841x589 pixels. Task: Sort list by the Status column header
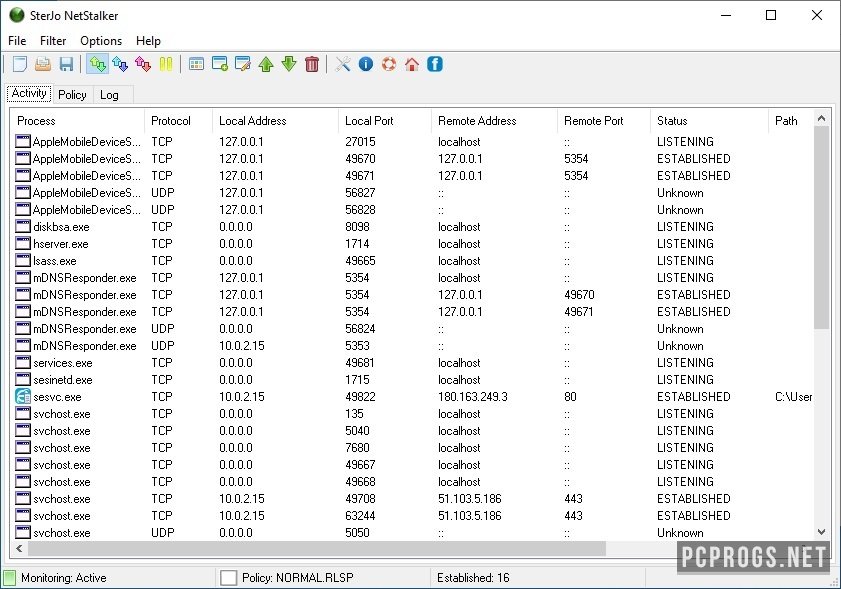pos(672,121)
